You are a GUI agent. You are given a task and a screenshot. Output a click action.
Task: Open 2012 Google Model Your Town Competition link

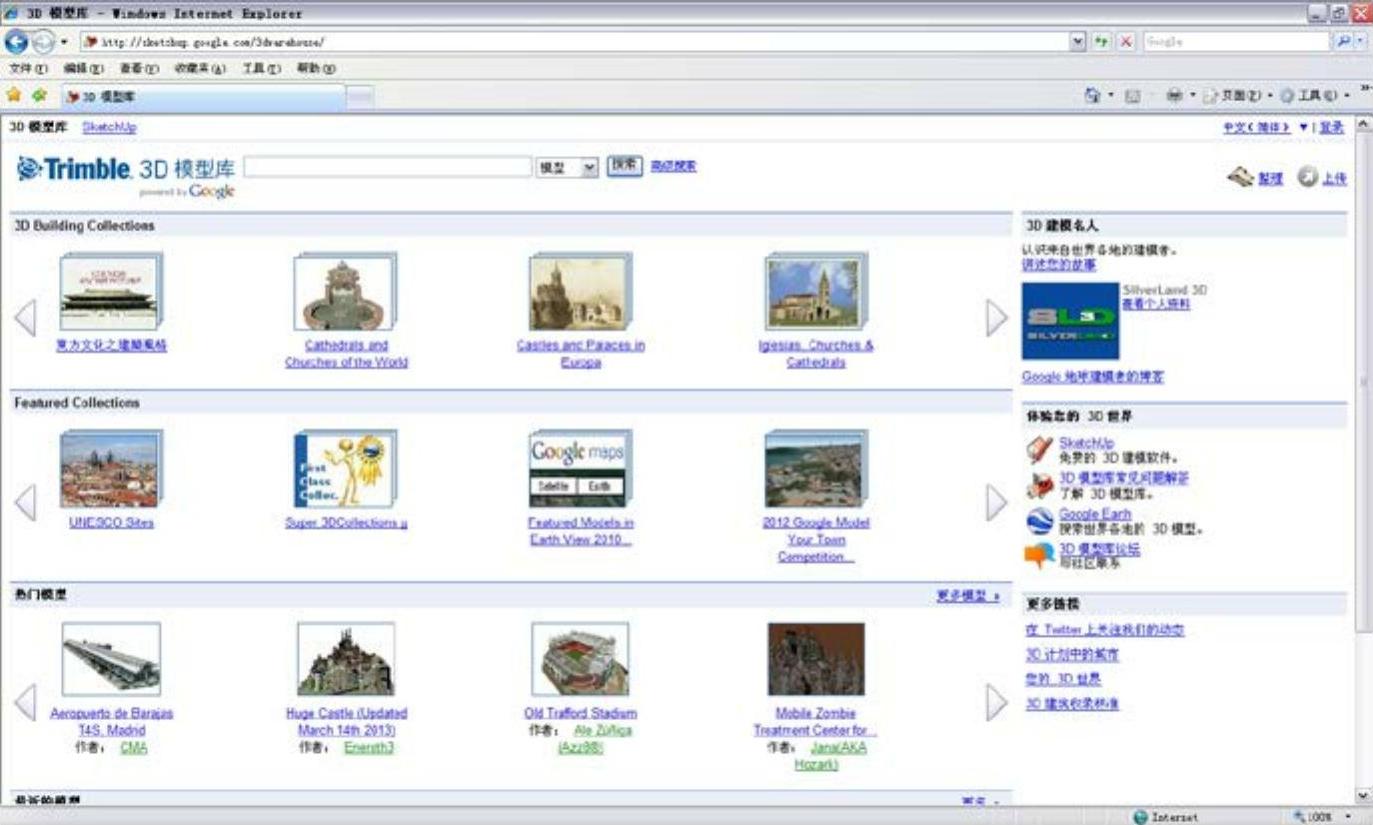[816, 540]
